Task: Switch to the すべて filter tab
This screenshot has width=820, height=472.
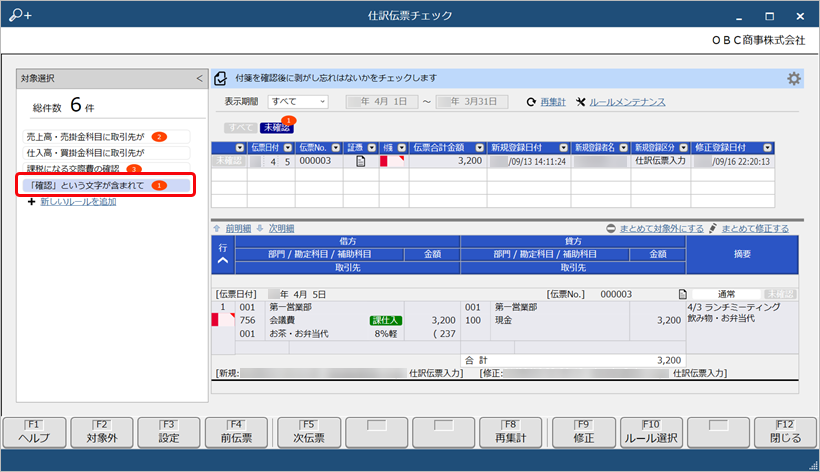Action: [241, 128]
